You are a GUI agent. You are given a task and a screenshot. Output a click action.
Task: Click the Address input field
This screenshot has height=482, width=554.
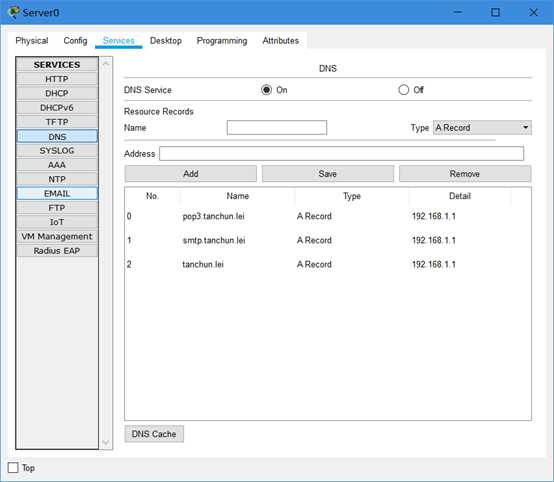tap(341, 154)
